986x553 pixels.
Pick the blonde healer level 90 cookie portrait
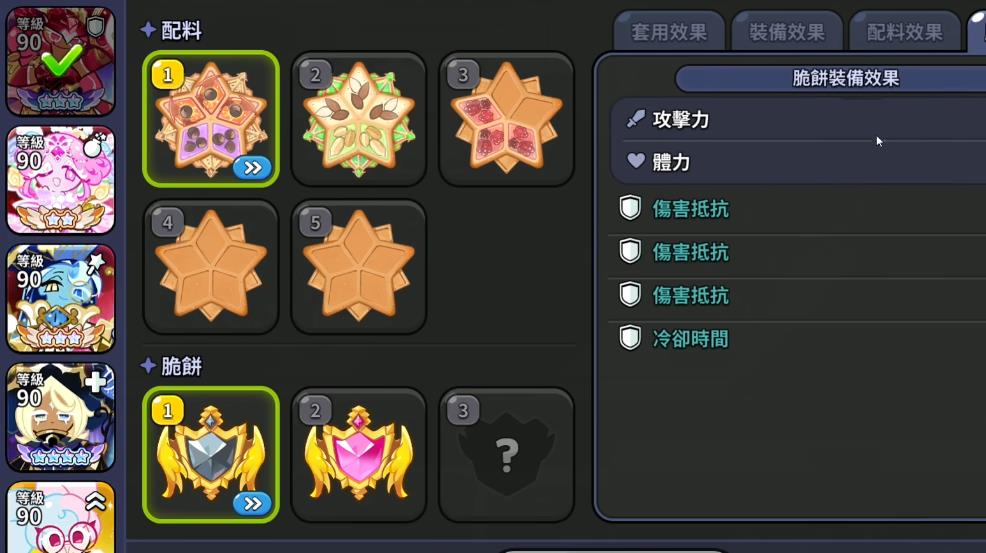[60, 417]
